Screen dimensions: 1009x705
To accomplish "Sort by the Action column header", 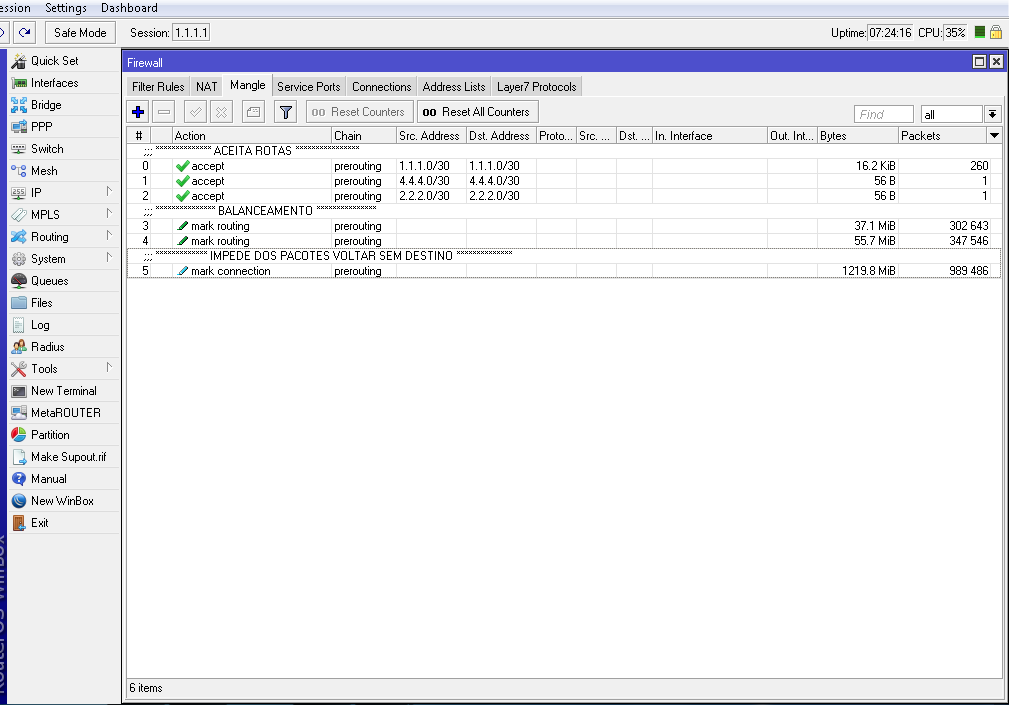I will 252,136.
